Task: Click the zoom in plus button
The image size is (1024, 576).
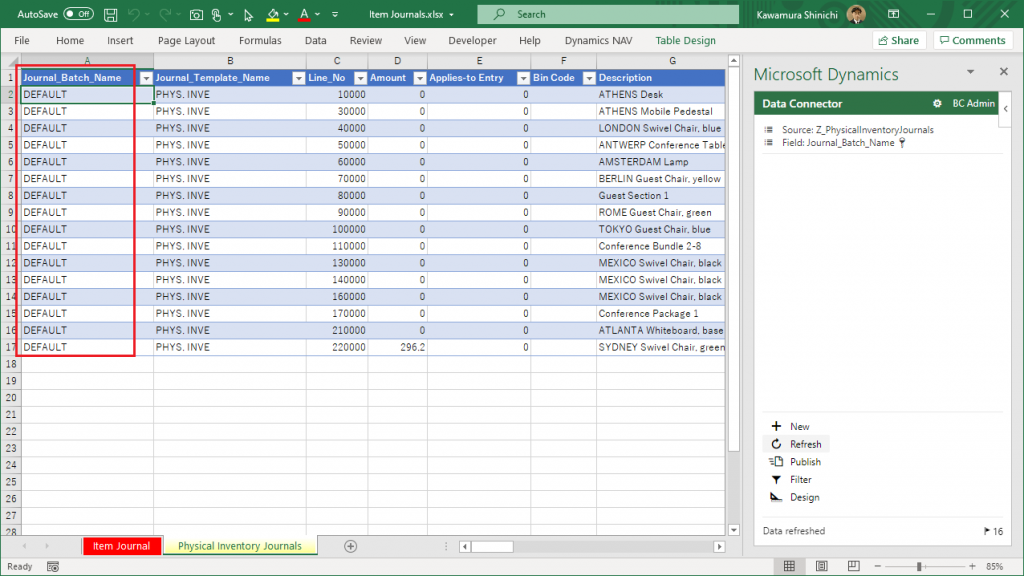Action: coord(972,566)
